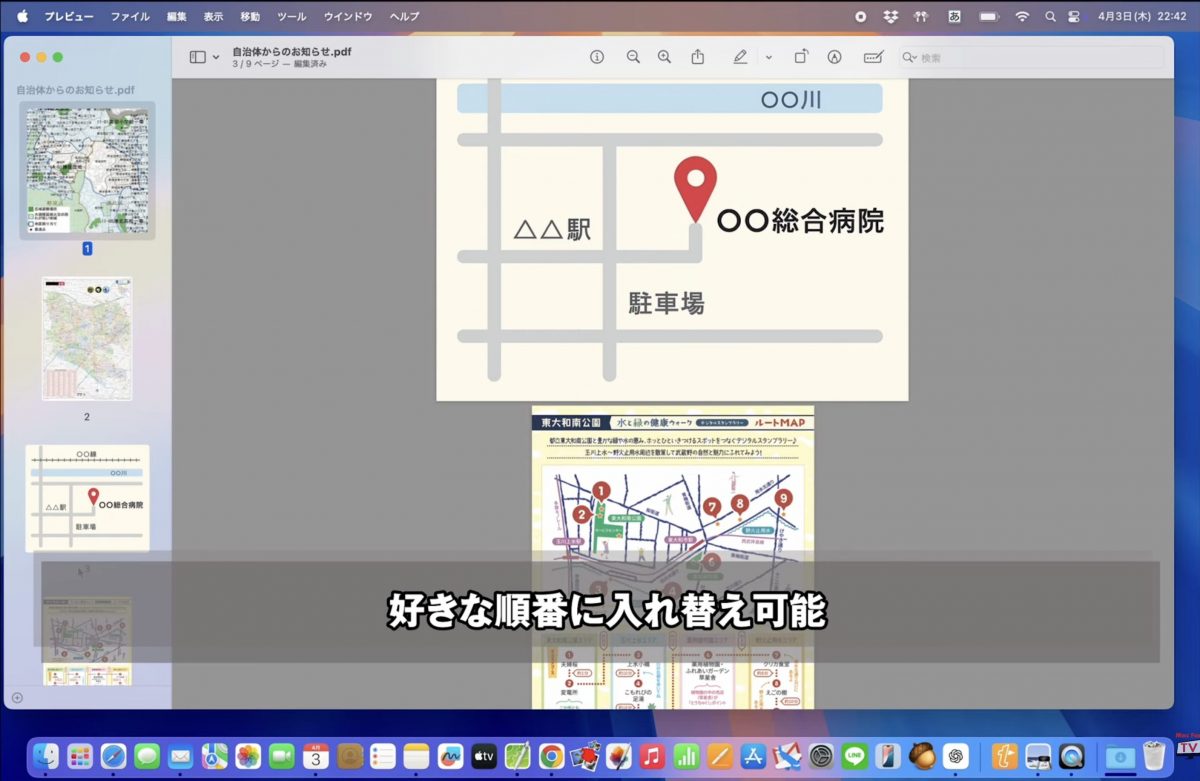Open Control Center in menu bar
1200x781 pixels.
click(x=1074, y=16)
